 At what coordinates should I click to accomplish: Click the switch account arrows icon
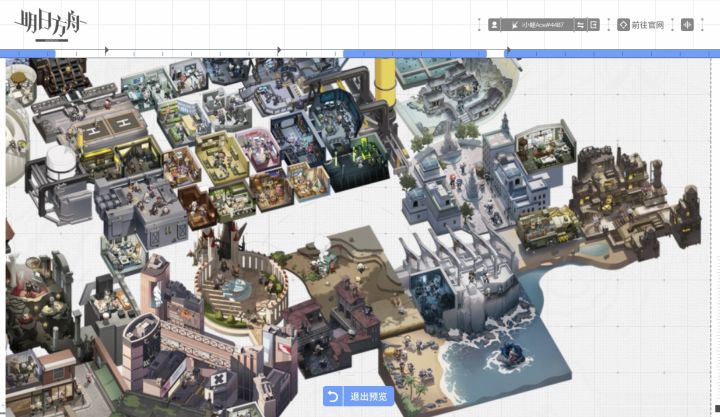click(x=581, y=25)
